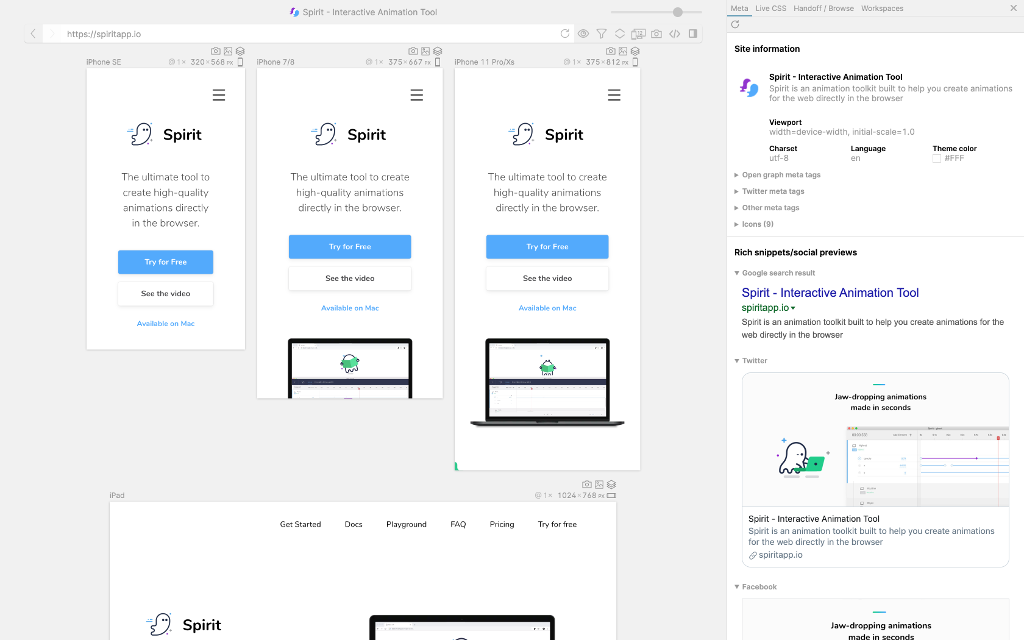Switch to the Live CSS panel tab
The width and height of the screenshot is (1024, 640).
click(x=771, y=8)
